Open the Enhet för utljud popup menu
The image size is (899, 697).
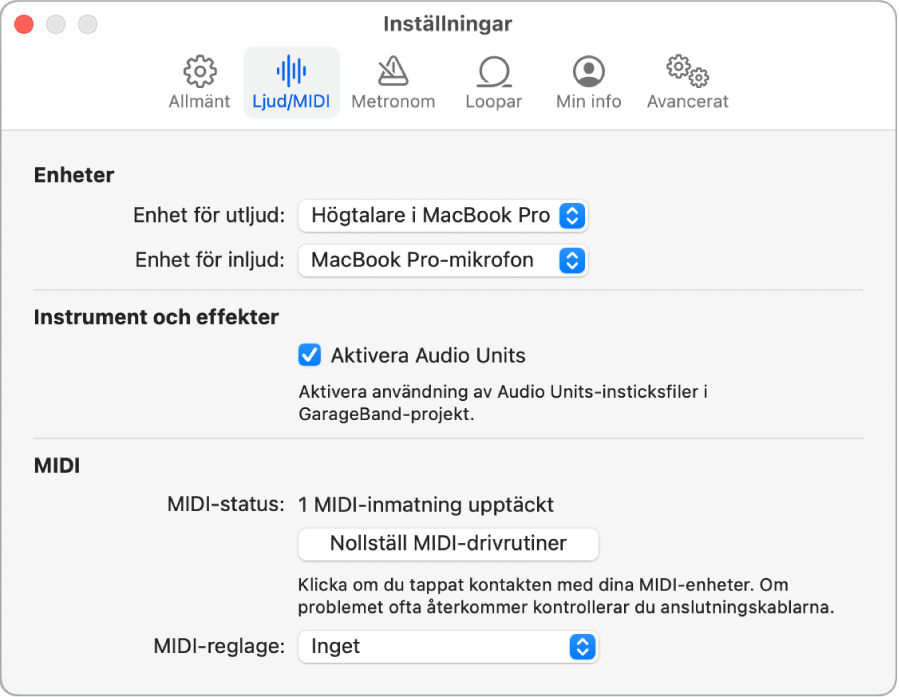pos(442,215)
